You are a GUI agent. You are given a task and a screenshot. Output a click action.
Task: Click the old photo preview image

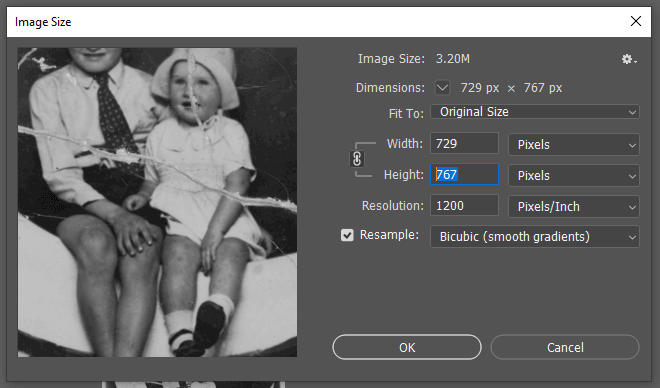(x=157, y=202)
